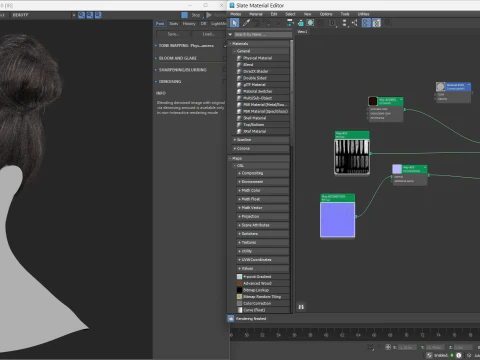The width and height of the screenshot is (480, 360).
Task: Expand the Math Color category
Action: click(239, 190)
